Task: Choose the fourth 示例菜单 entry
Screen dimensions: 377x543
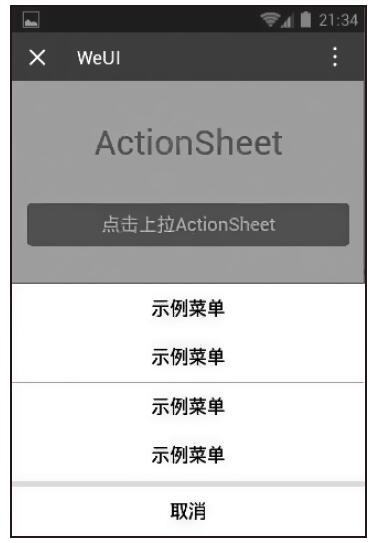Action: [x=188, y=455]
